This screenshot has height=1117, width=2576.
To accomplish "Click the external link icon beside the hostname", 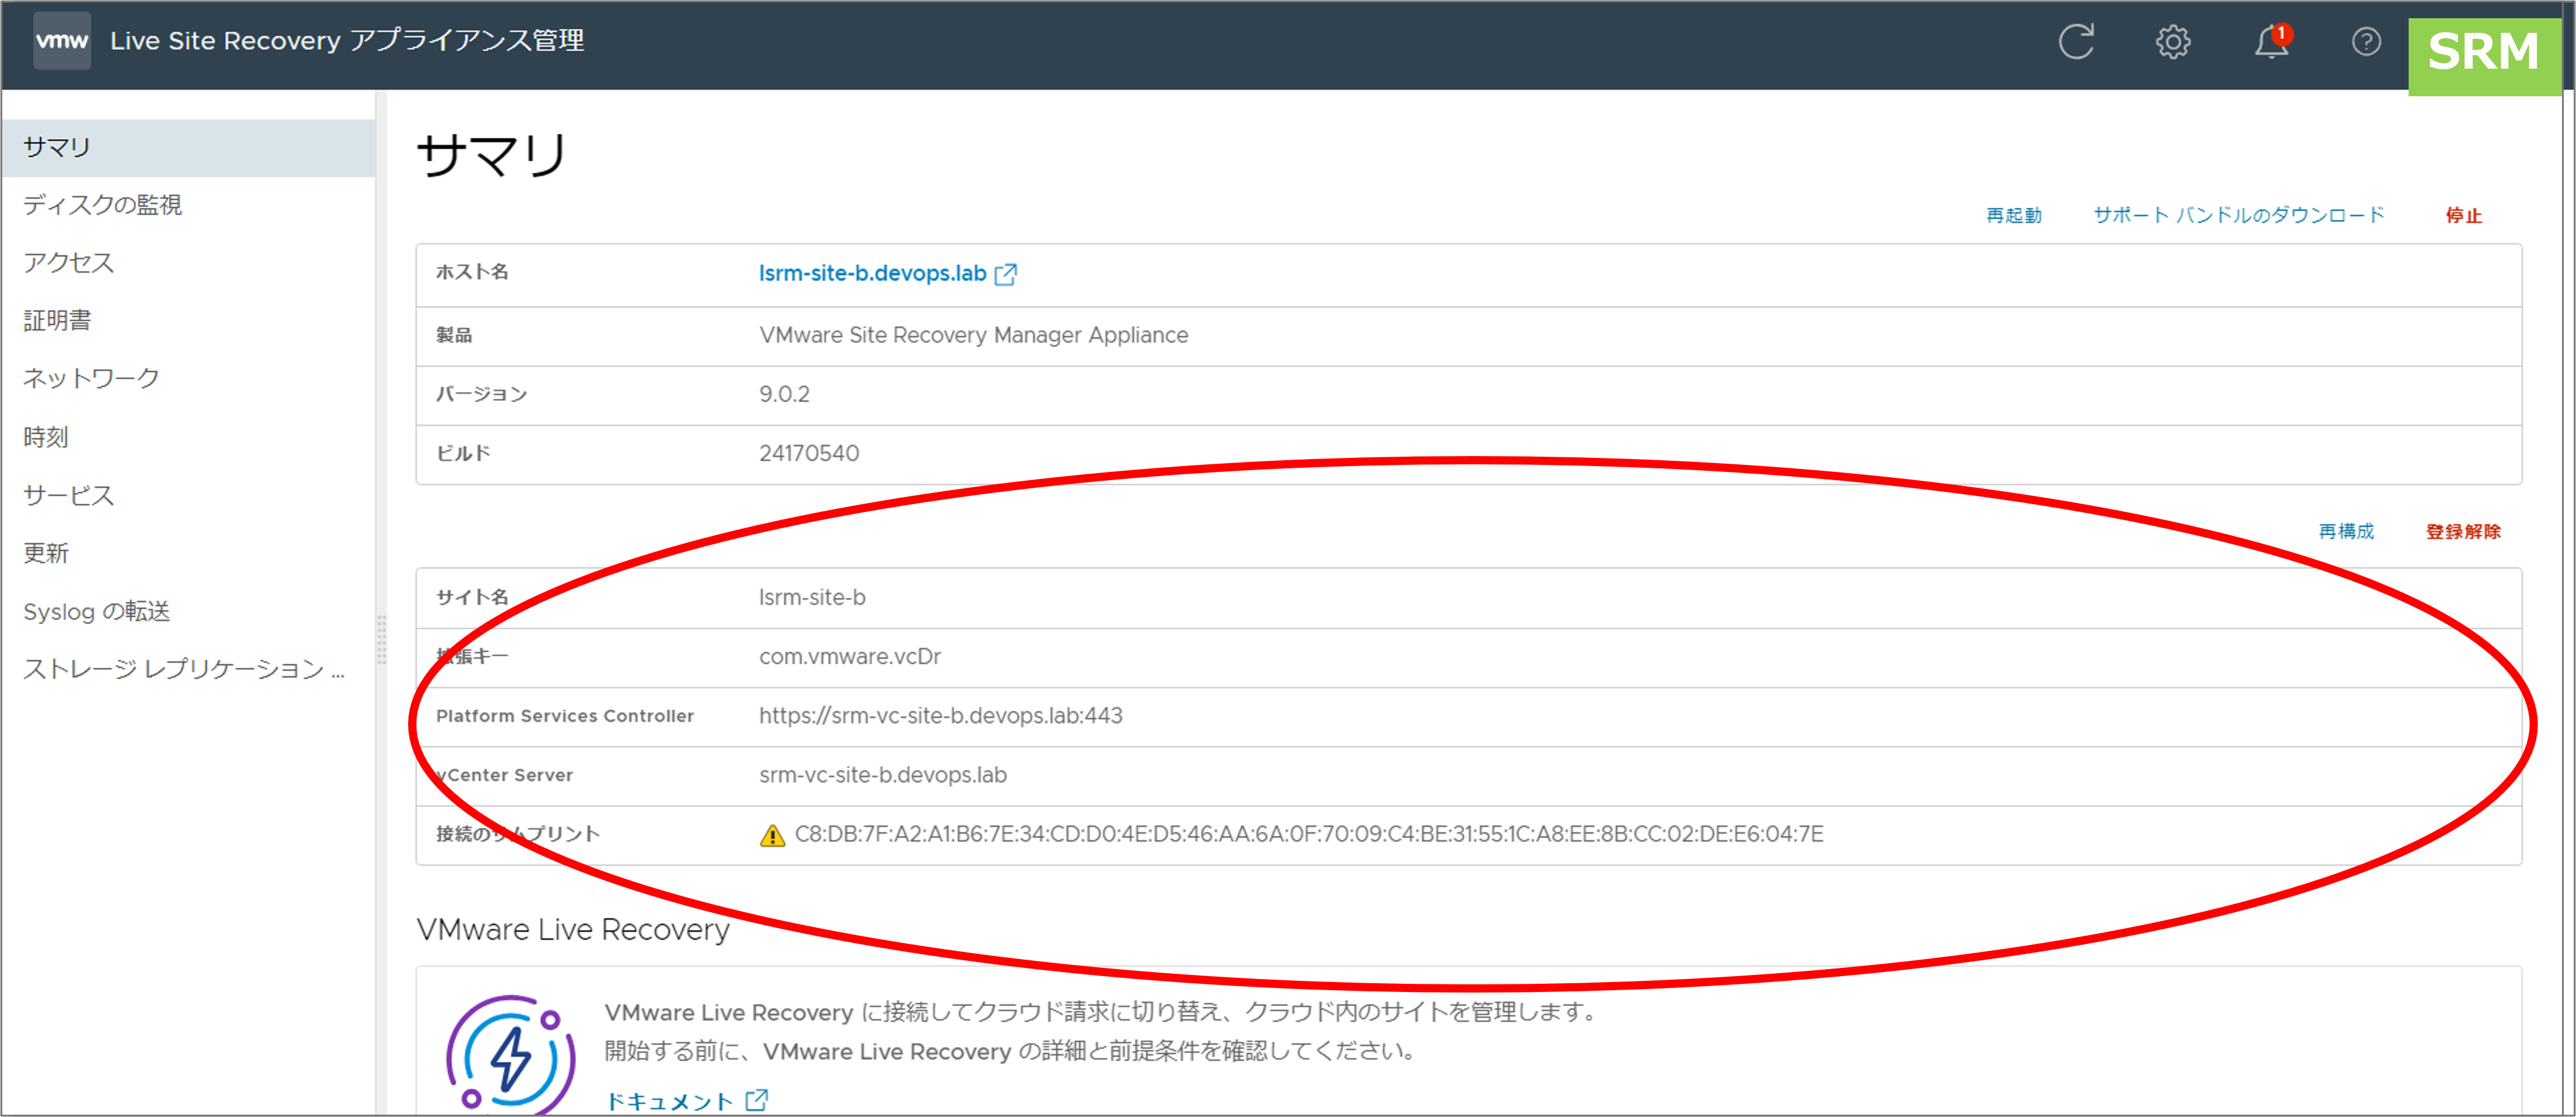I will [1006, 274].
